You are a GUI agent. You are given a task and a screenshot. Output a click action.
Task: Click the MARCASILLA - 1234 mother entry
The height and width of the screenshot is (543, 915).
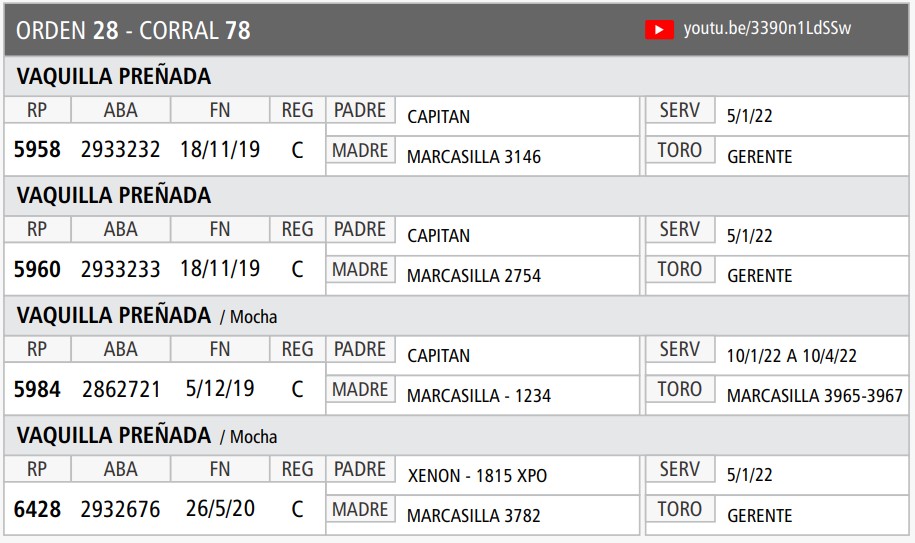tap(478, 396)
